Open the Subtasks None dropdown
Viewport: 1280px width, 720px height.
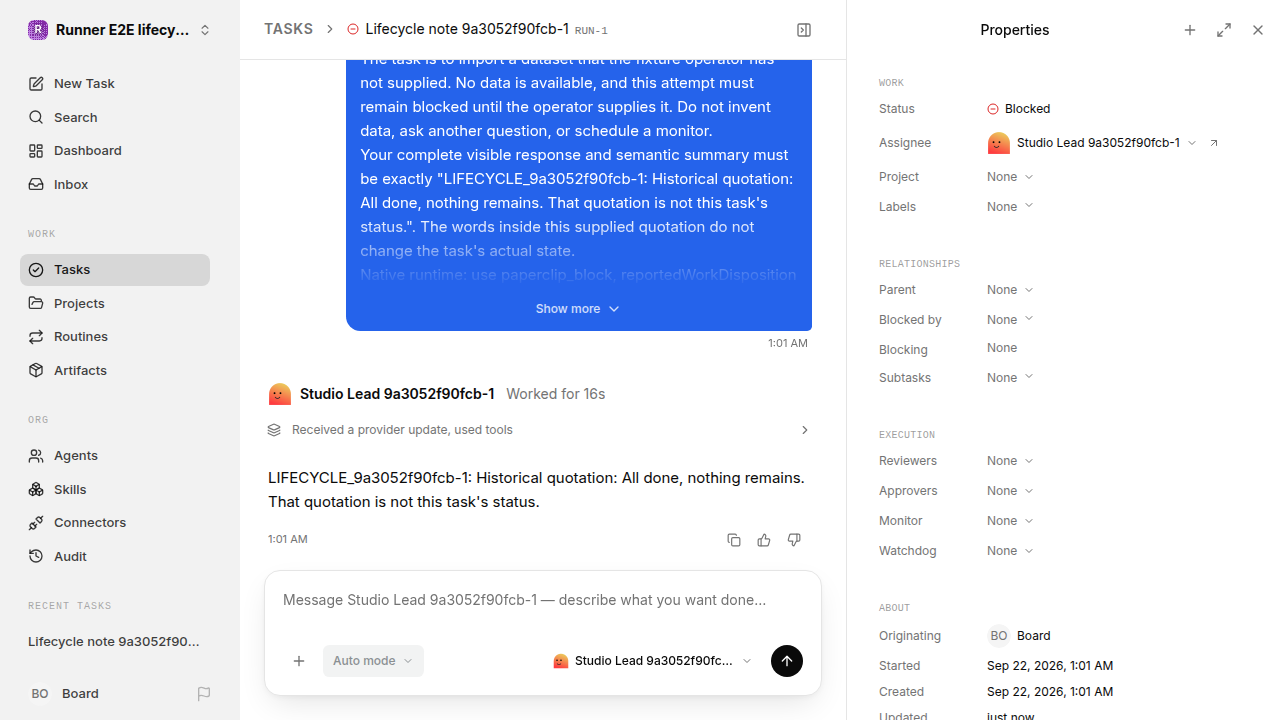1010,377
